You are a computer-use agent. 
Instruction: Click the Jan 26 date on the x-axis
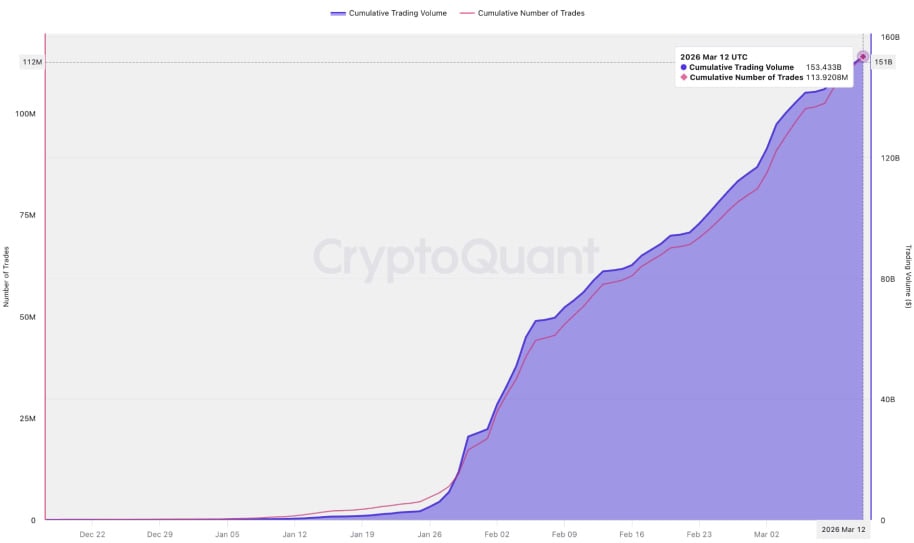429,534
